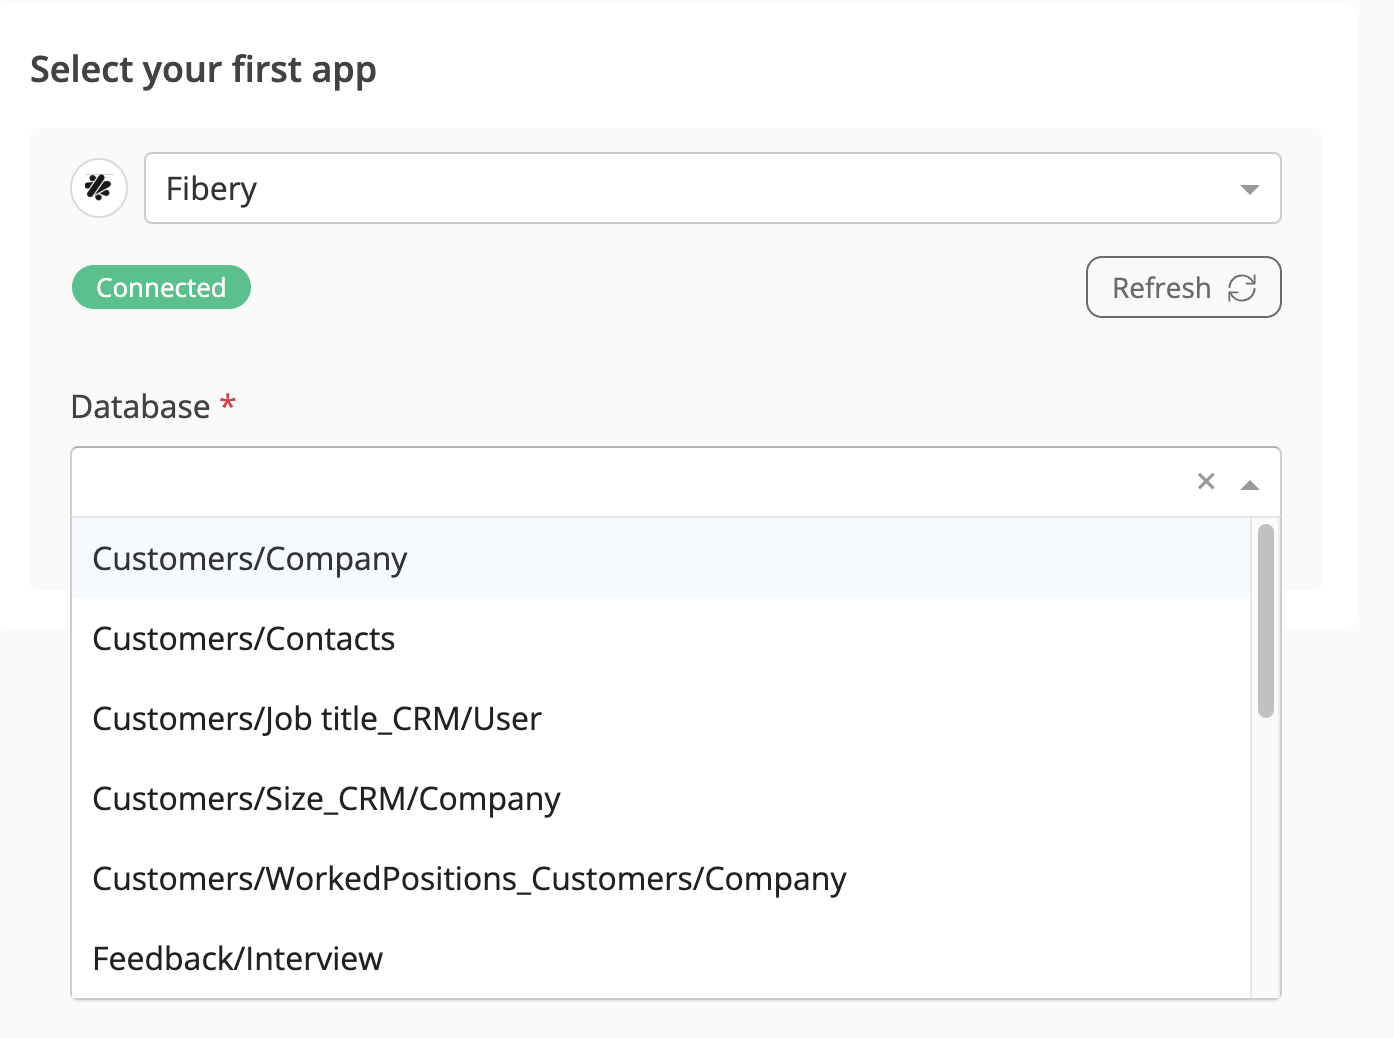
Task: Clear the Database field with the X icon
Action: [x=1206, y=482]
